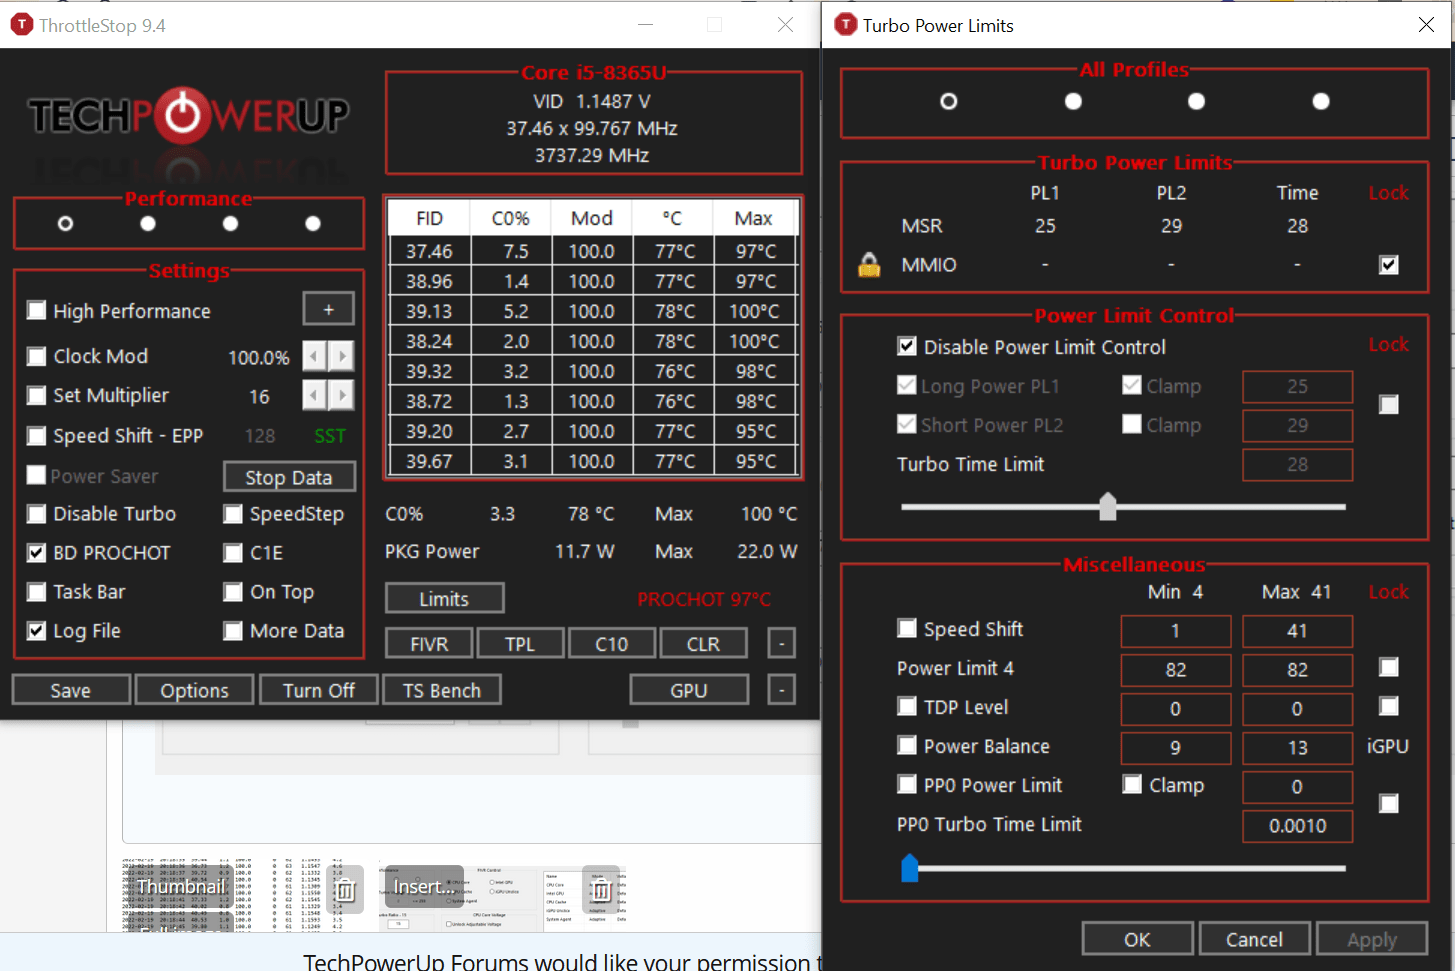Run the TS Bench benchmark

pos(442,689)
